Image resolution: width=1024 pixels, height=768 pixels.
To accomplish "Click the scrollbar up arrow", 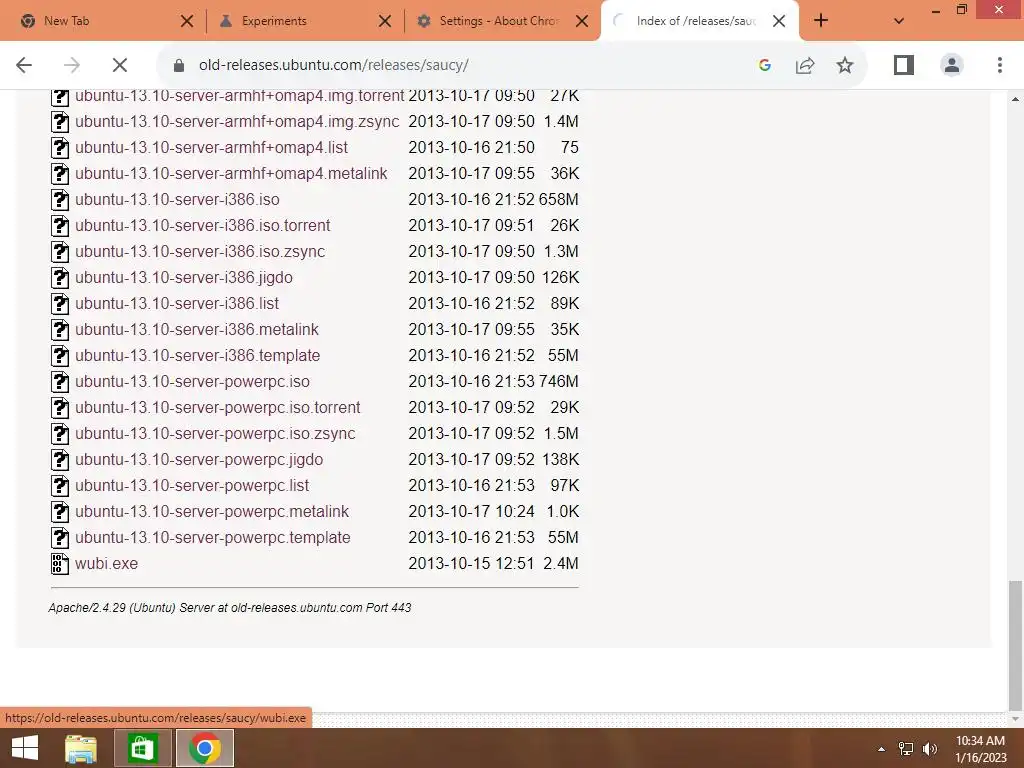I will click(x=1015, y=99).
